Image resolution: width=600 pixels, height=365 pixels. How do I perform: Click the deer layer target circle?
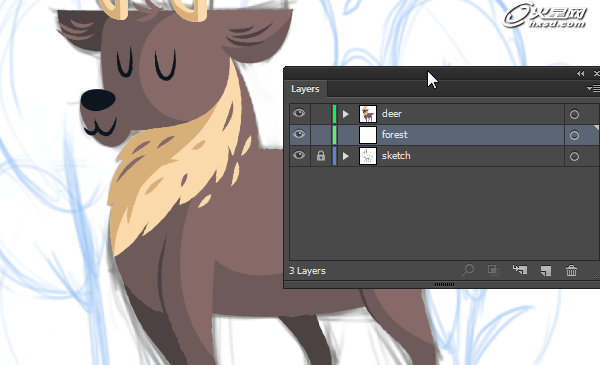[574, 114]
